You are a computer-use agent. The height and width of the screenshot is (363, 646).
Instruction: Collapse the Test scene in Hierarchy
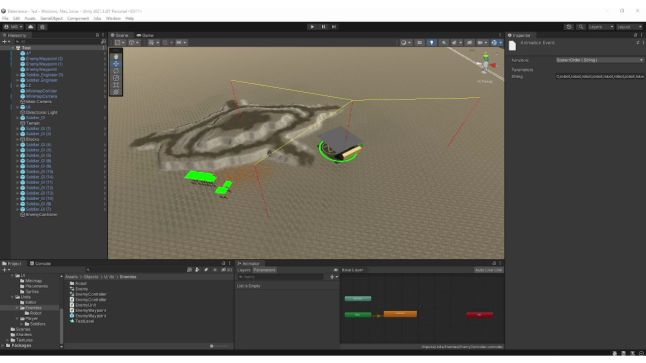tap(13, 48)
